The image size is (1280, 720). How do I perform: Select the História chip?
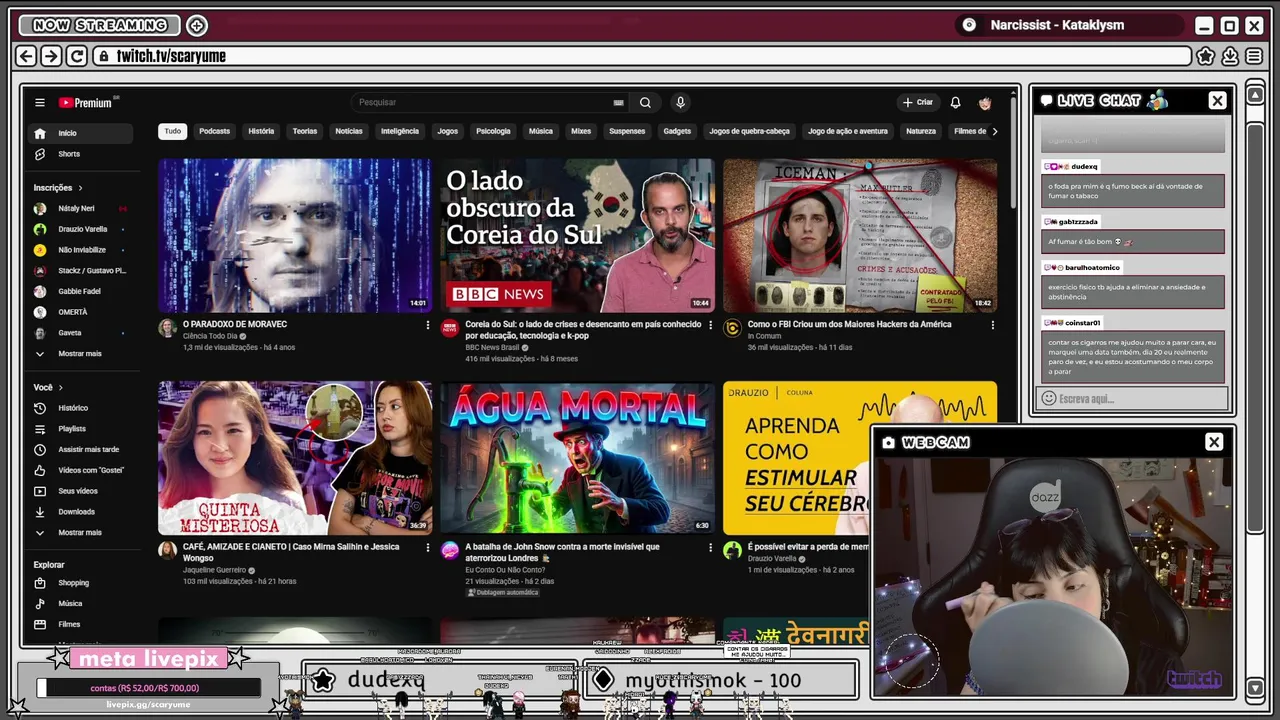click(x=261, y=131)
